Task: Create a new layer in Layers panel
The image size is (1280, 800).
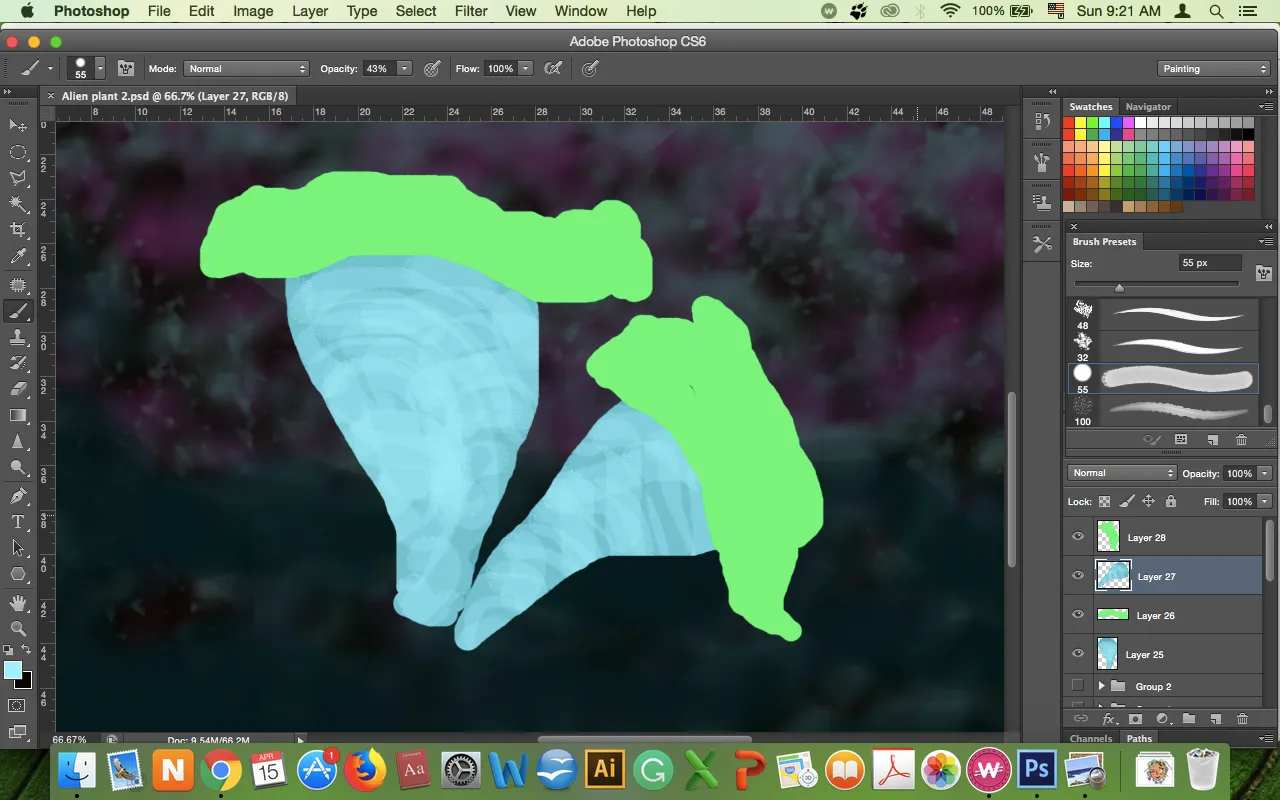Action: coord(1216,719)
